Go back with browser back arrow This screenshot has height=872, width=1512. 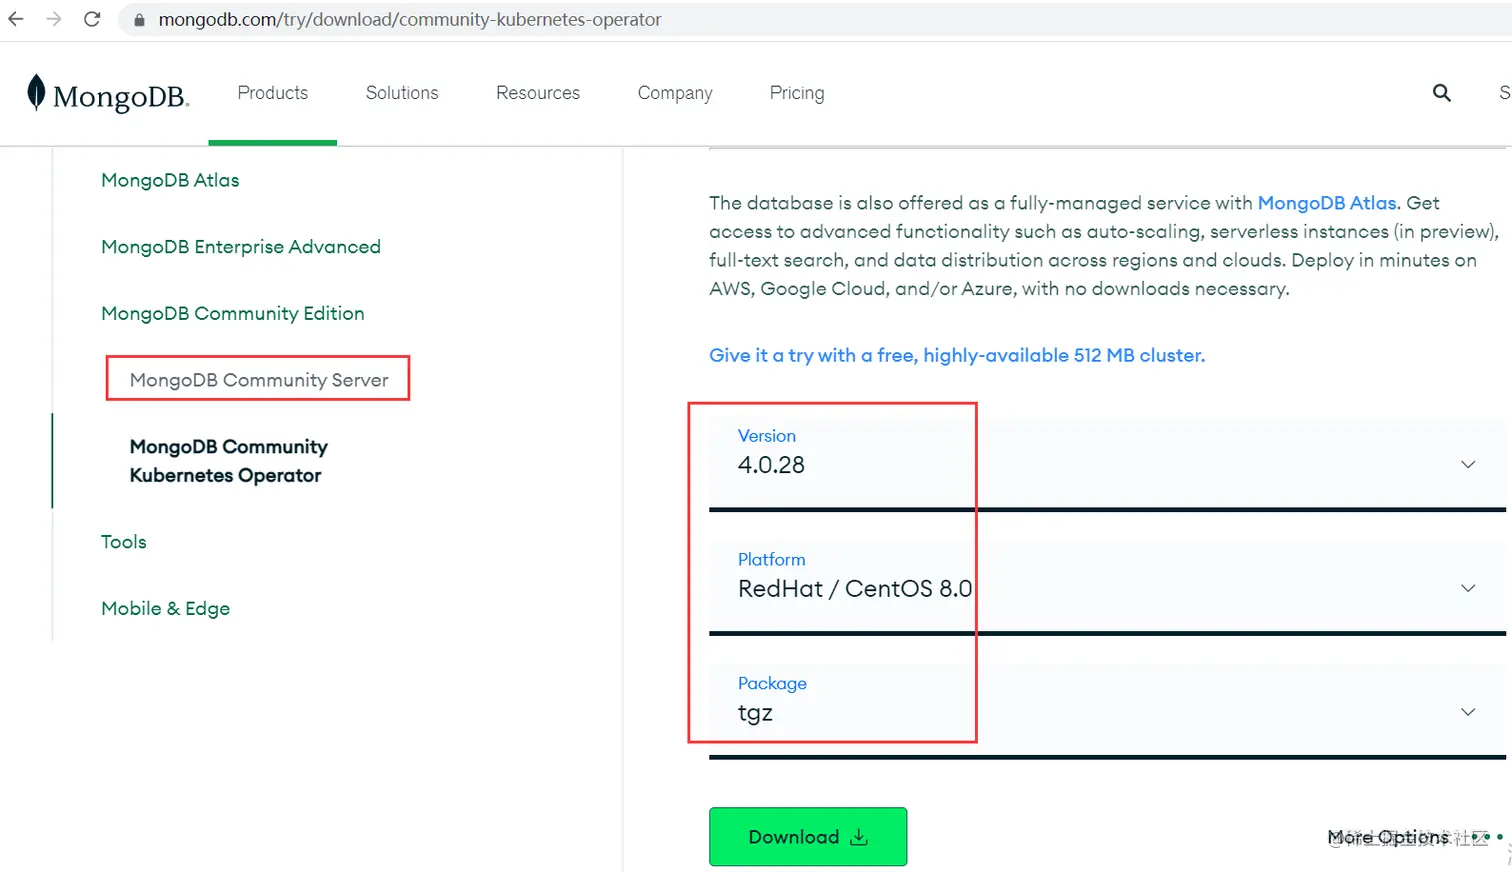tap(16, 19)
